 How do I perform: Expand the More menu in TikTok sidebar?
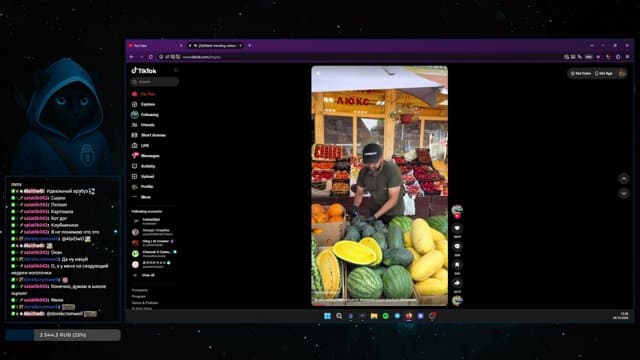click(x=142, y=197)
